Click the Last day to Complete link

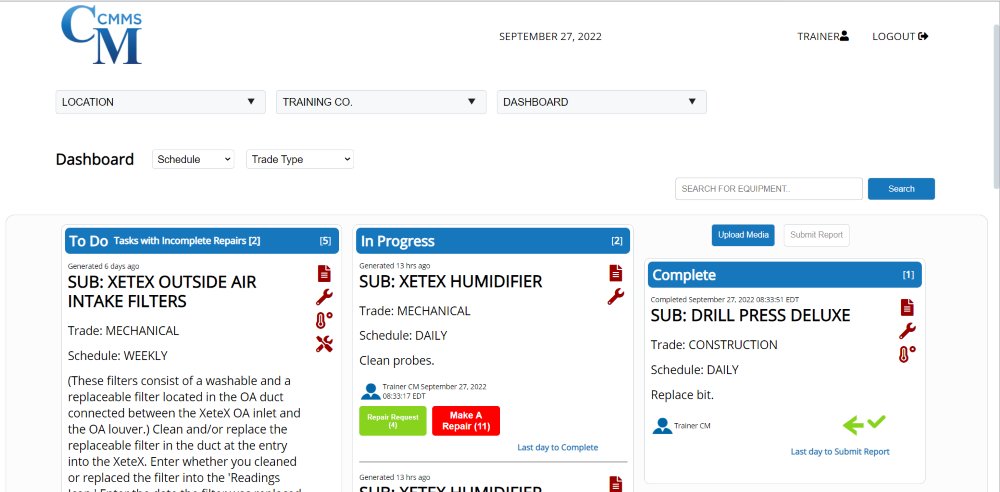tap(557, 447)
